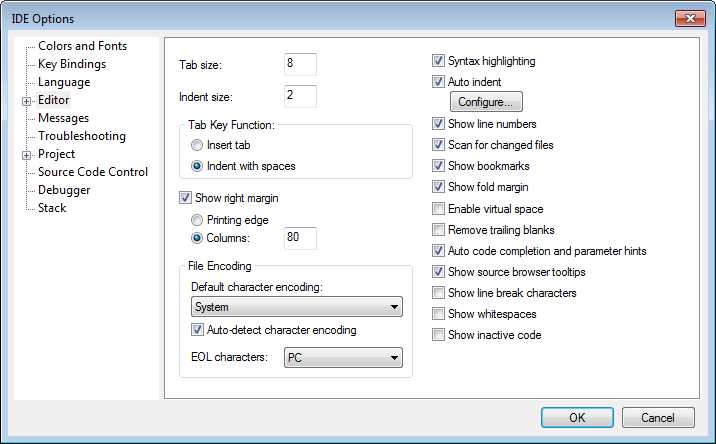
Task: Expand the Editor tree node
Action: click(x=27, y=101)
